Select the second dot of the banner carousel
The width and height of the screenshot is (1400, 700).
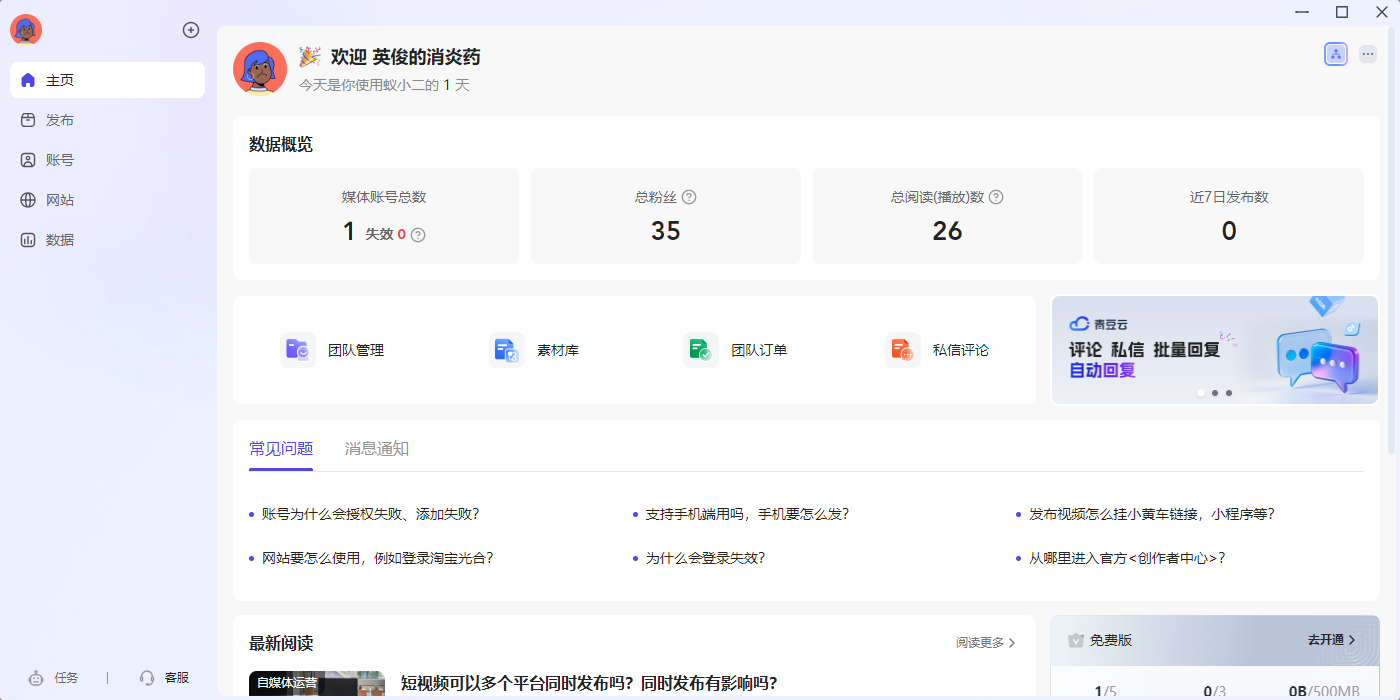click(x=1215, y=393)
